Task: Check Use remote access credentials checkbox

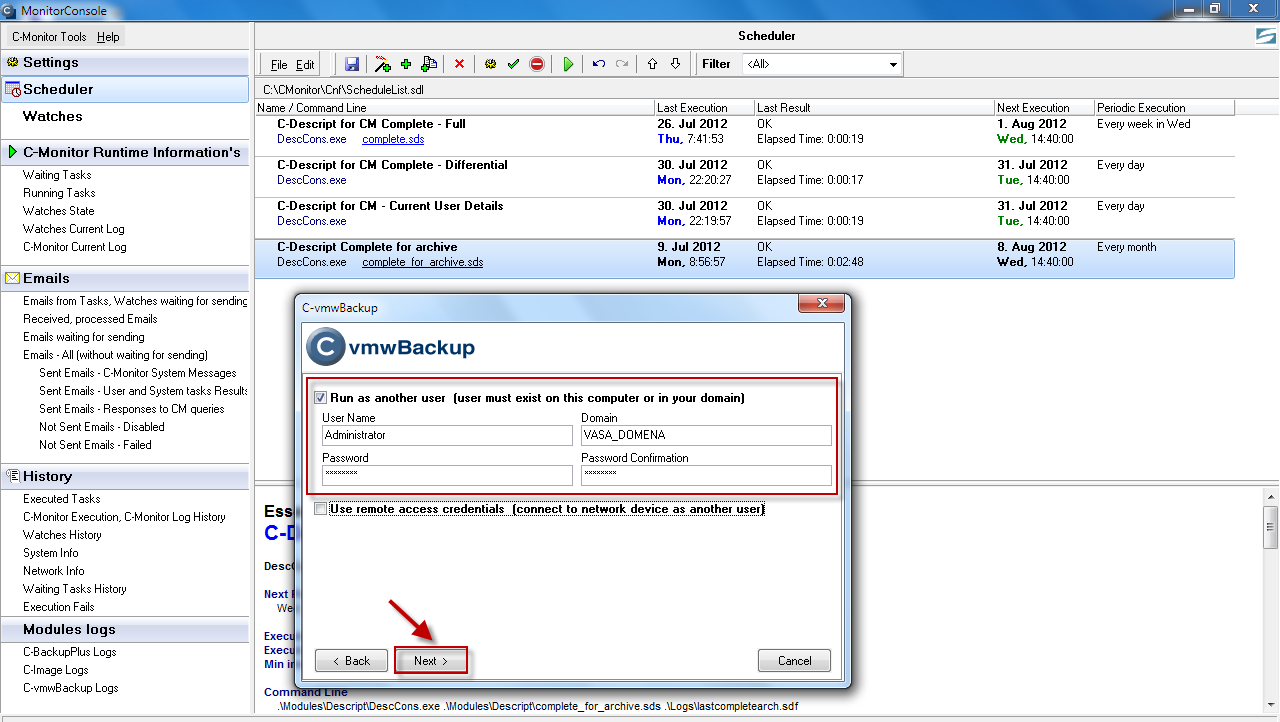Action: pos(321,509)
